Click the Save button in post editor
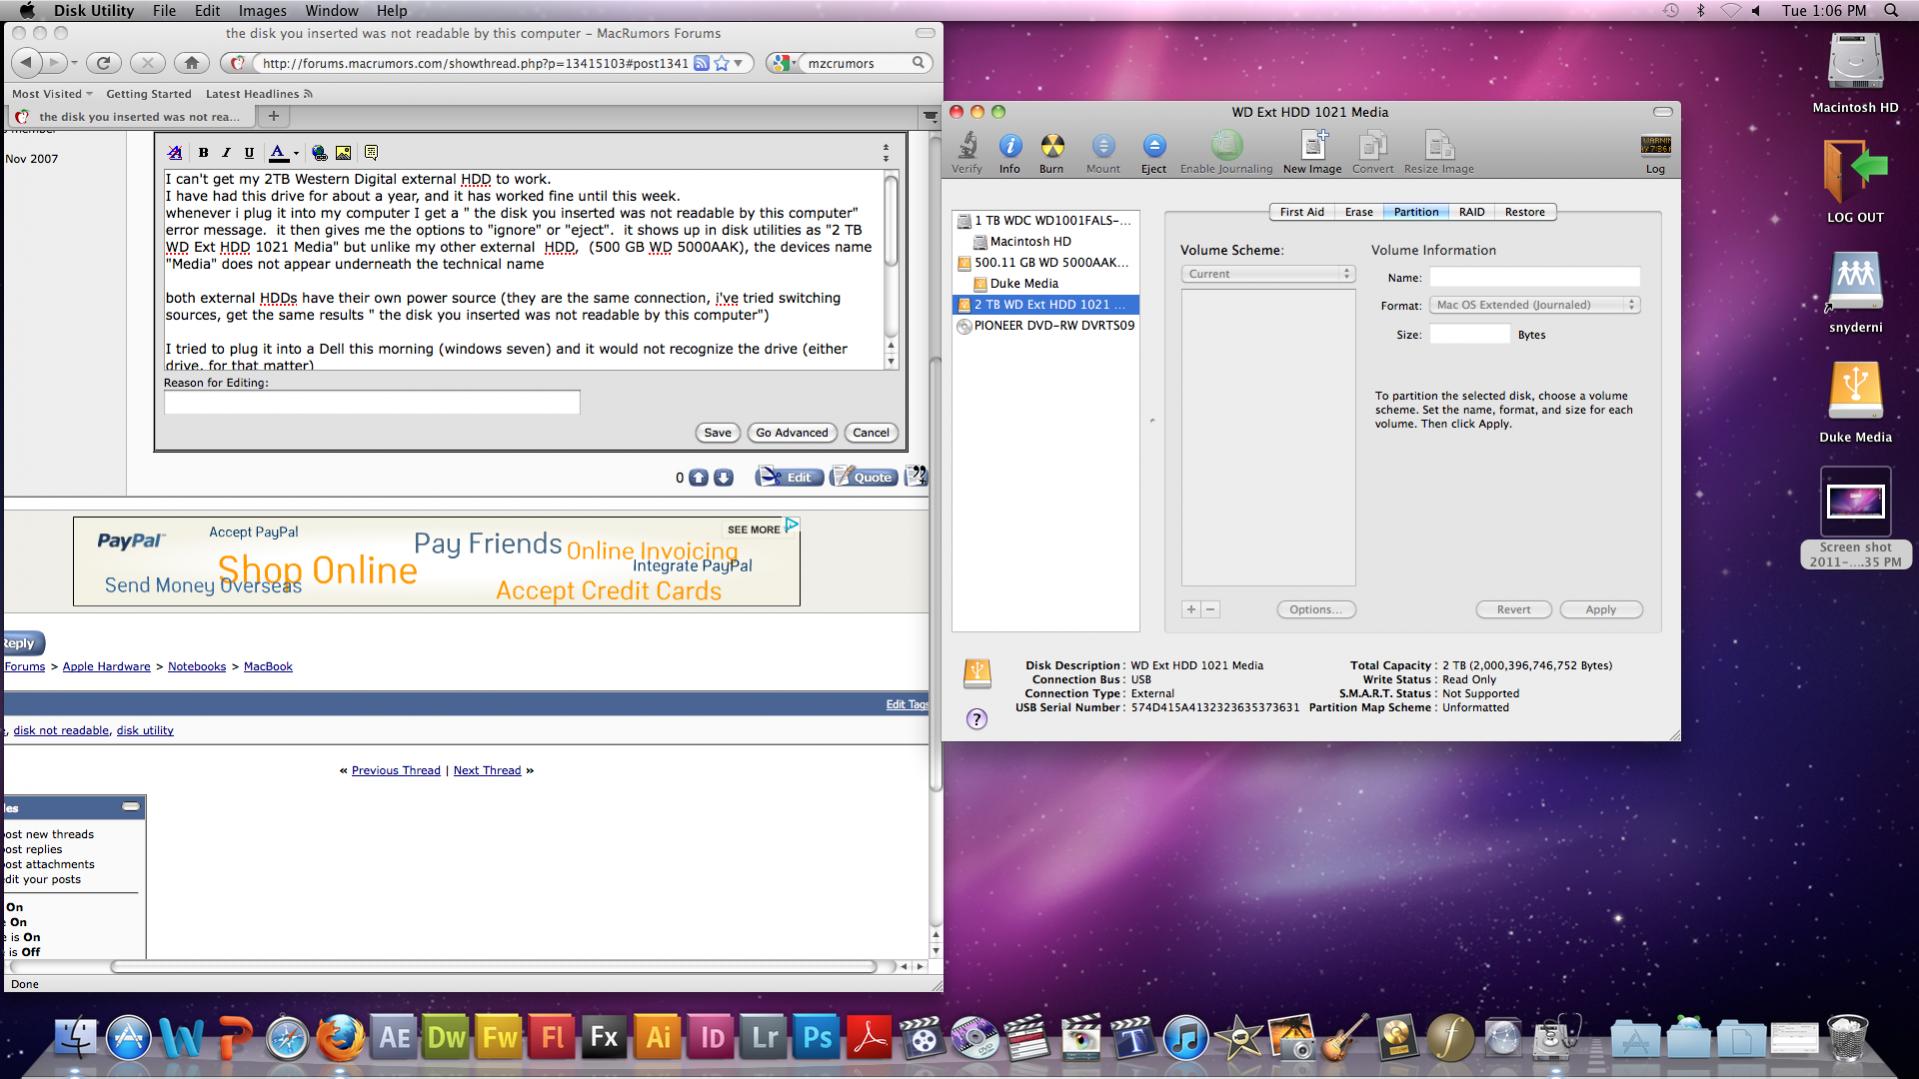This screenshot has width=1919, height=1079. [717, 433]
